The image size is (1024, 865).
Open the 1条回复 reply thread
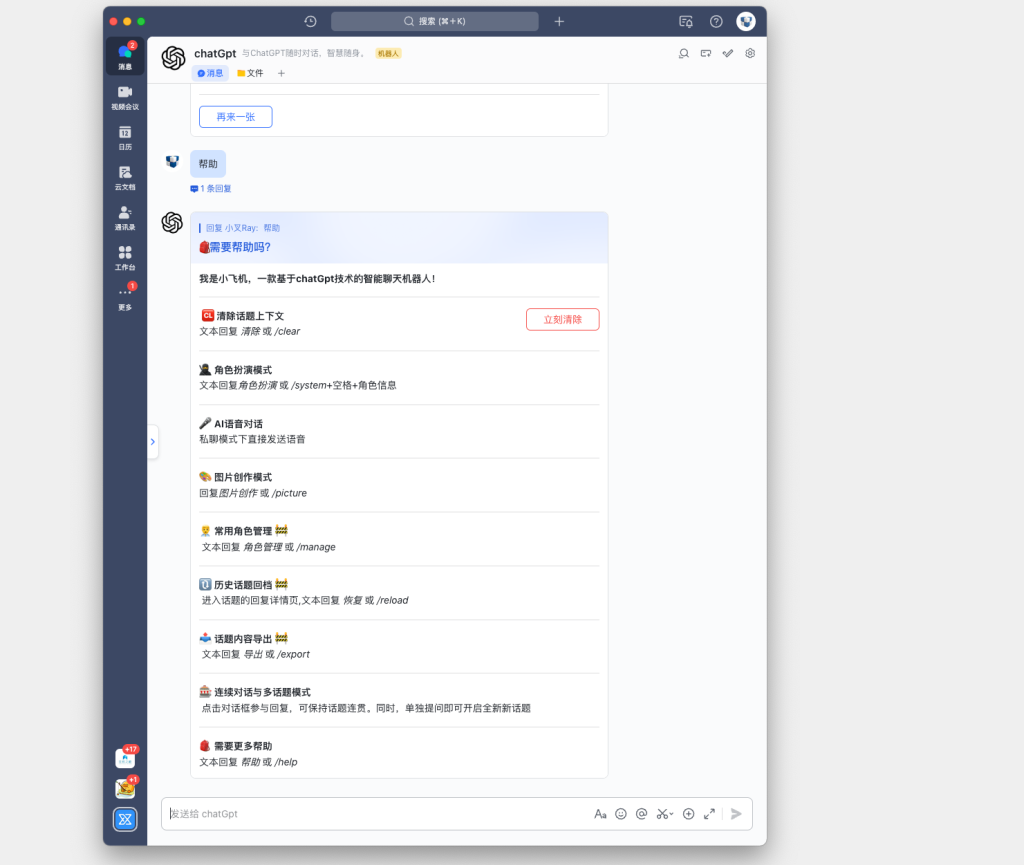point(210,188)
